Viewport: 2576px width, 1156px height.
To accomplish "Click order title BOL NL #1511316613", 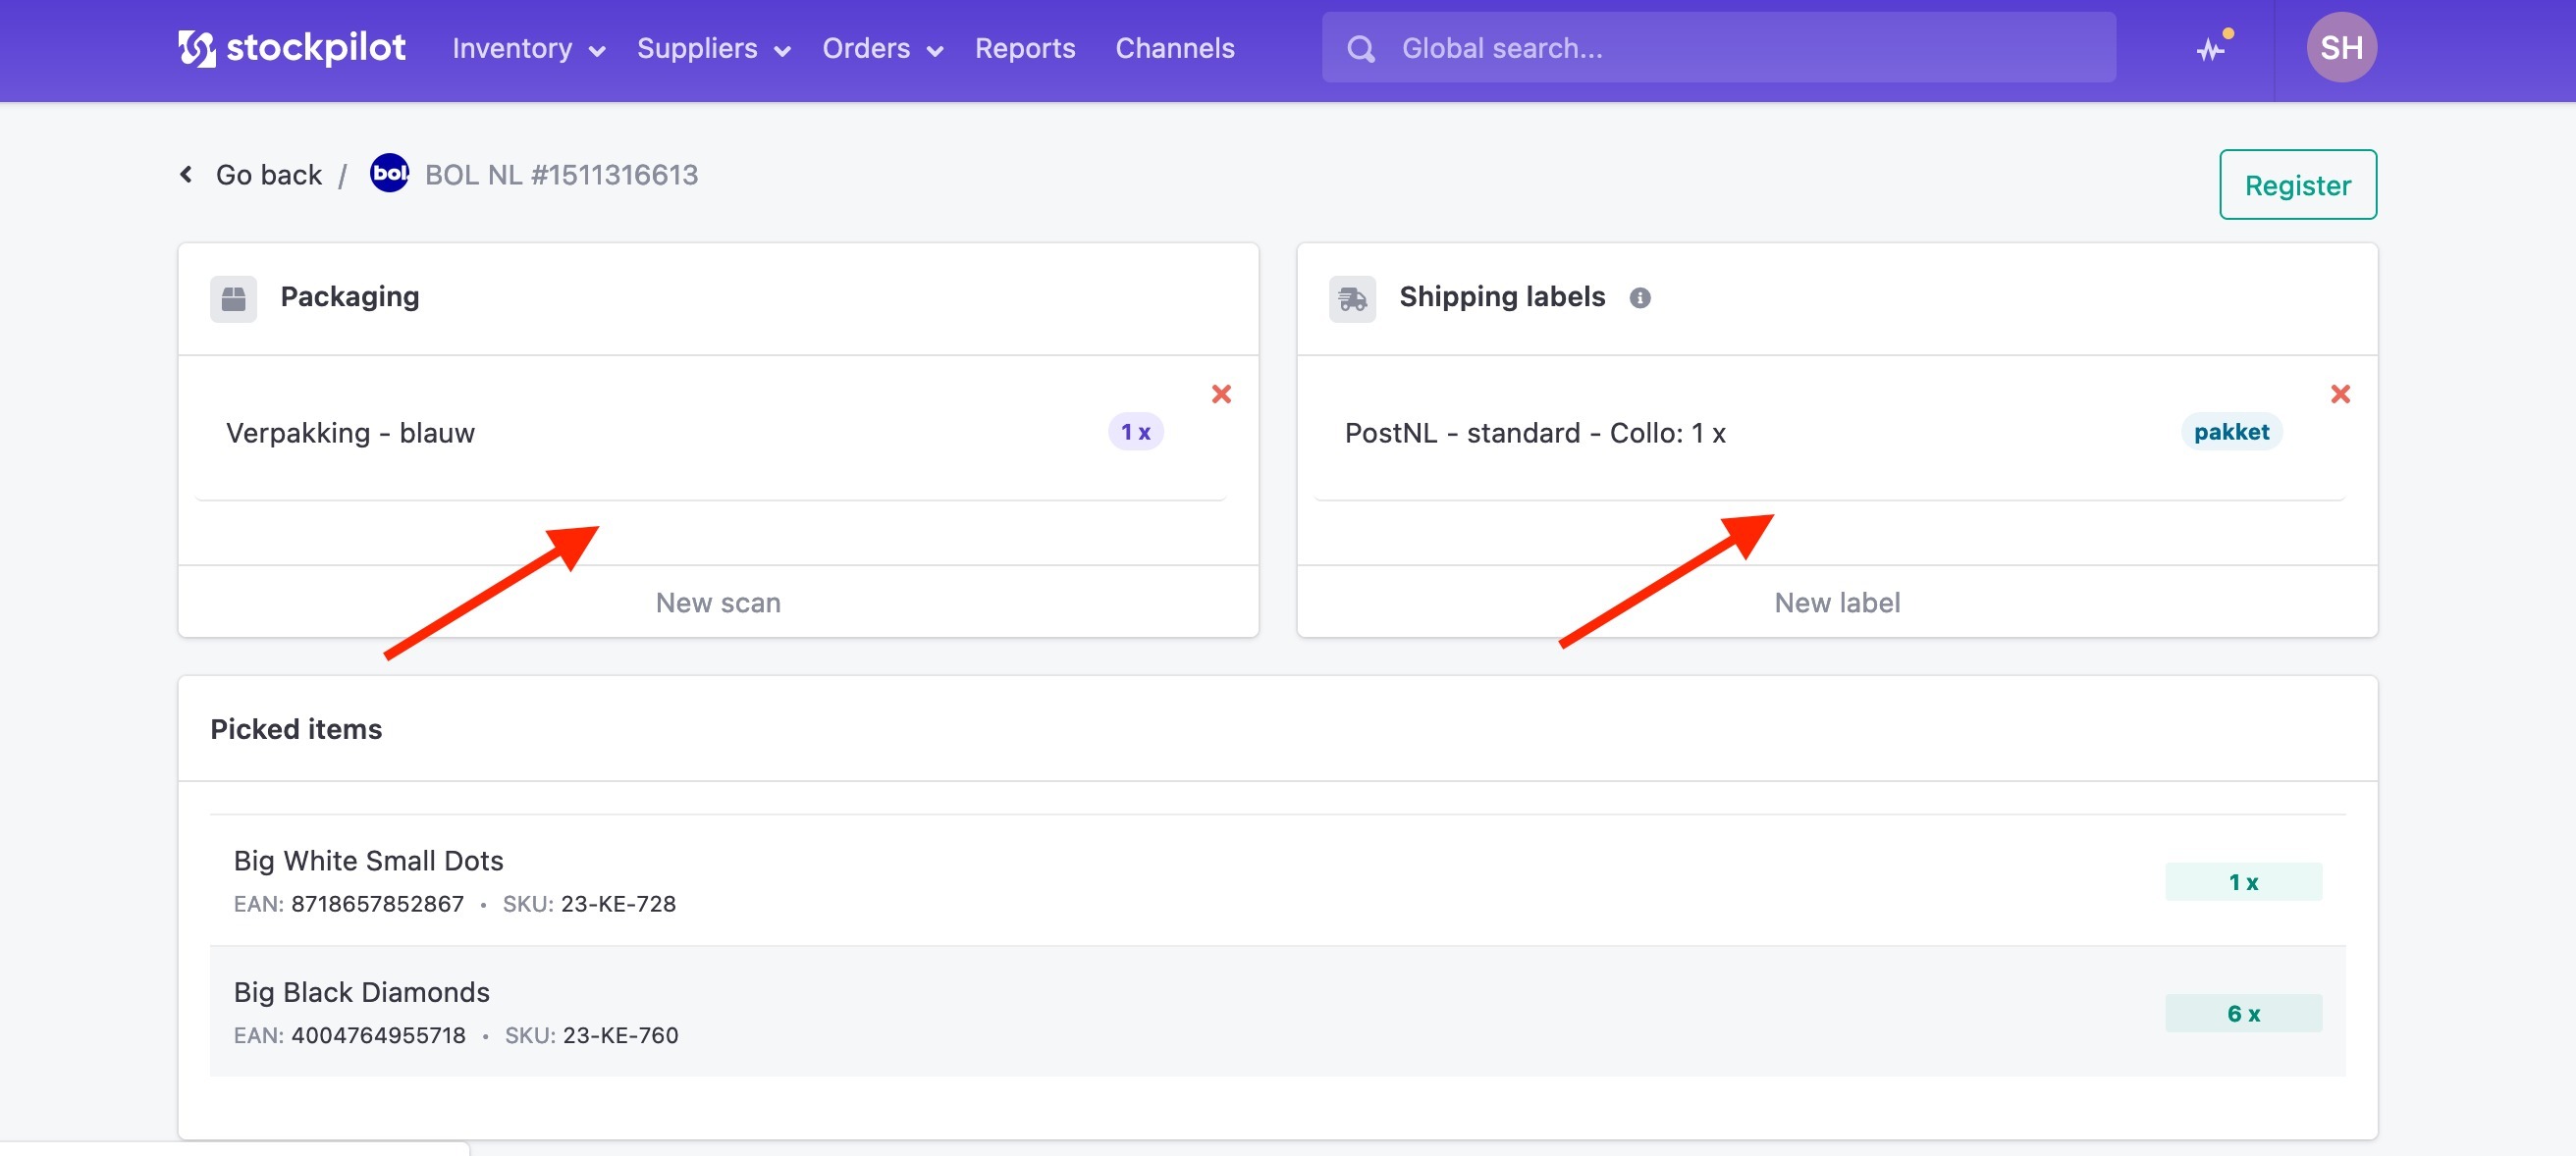I will click(561, 174).
